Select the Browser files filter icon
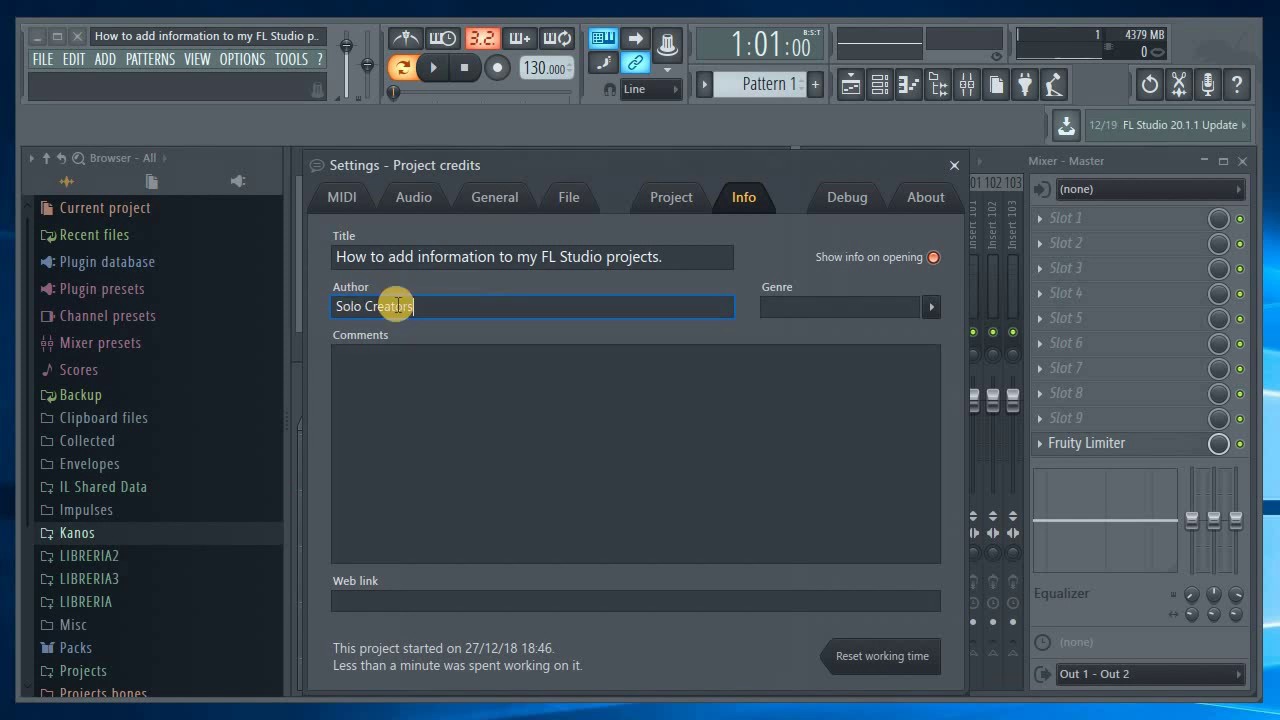Image resolution: width=1280 pixels, height=720 pixels. (152, 181)
